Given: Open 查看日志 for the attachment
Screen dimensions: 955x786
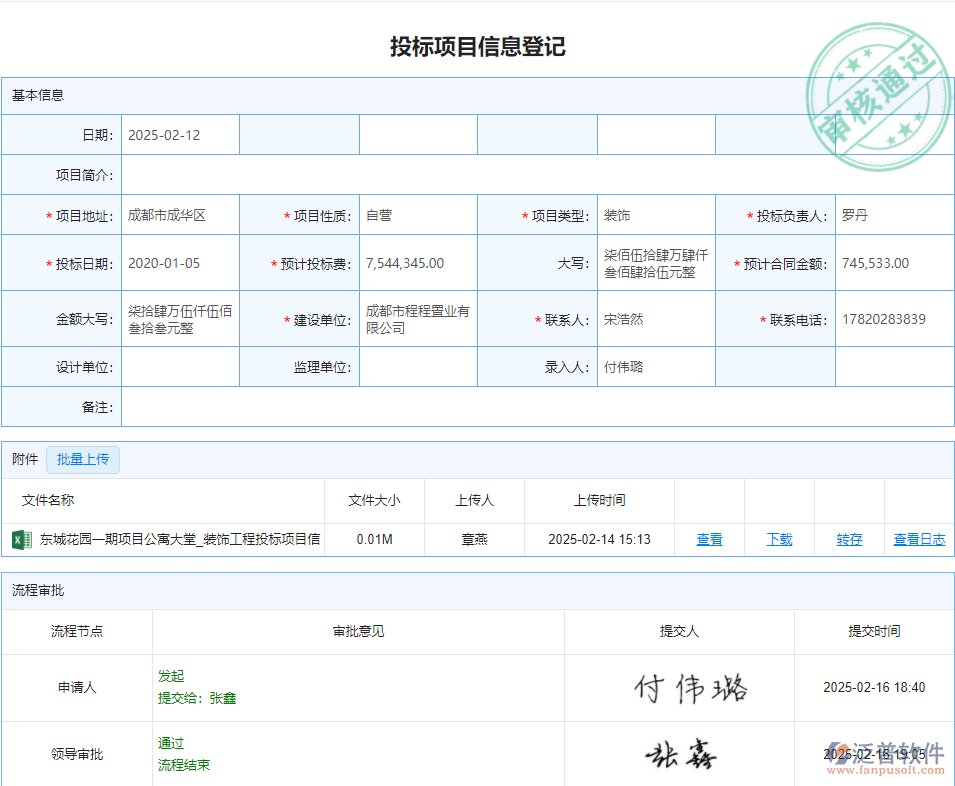Looking at the screenshot, I should (x=919, y=539).
